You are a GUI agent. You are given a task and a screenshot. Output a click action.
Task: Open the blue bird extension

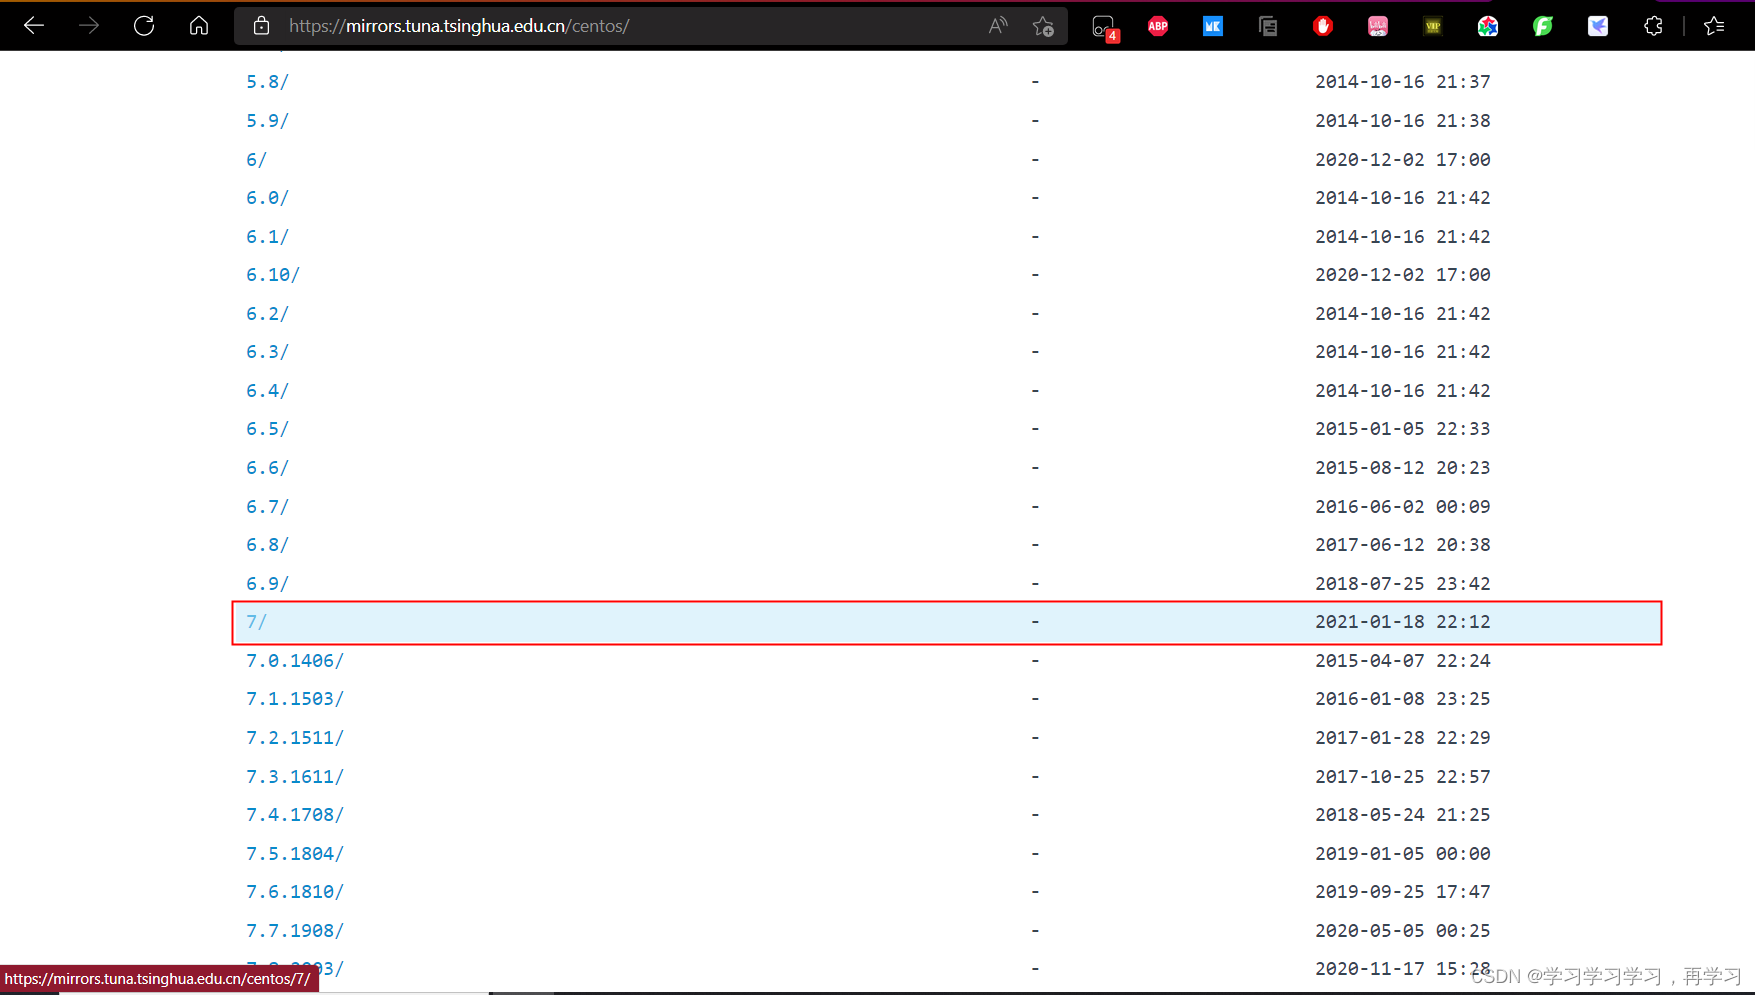coord(1598,26)
